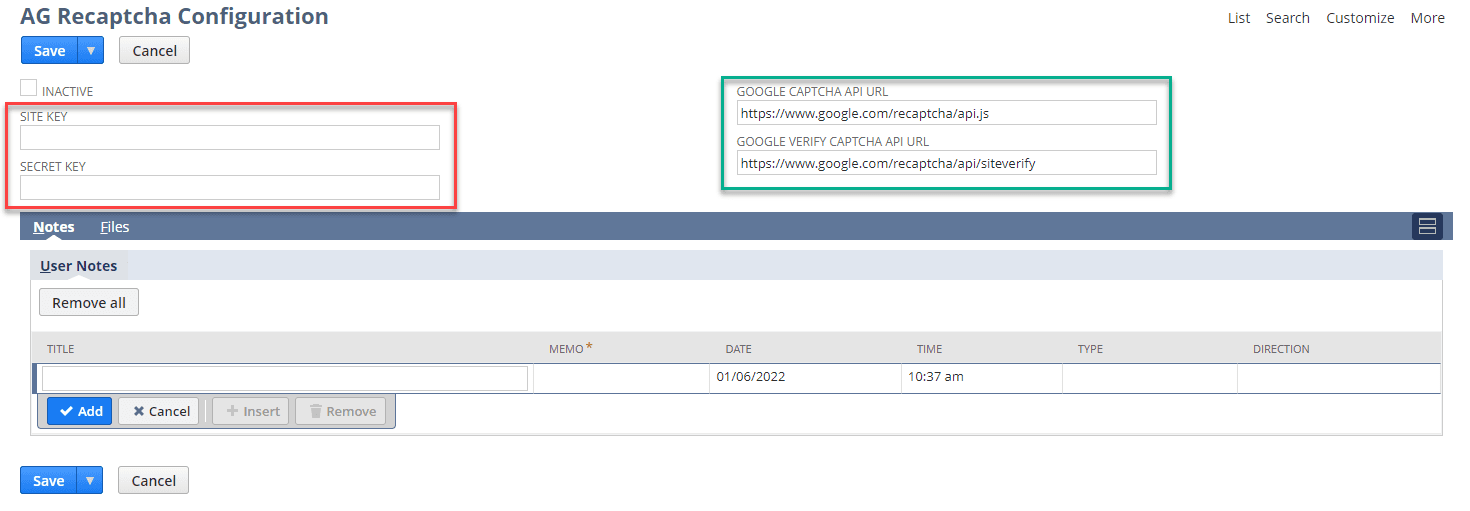Click the Title column header
This screenshot has width=1470, height=511.
(60, 349)
